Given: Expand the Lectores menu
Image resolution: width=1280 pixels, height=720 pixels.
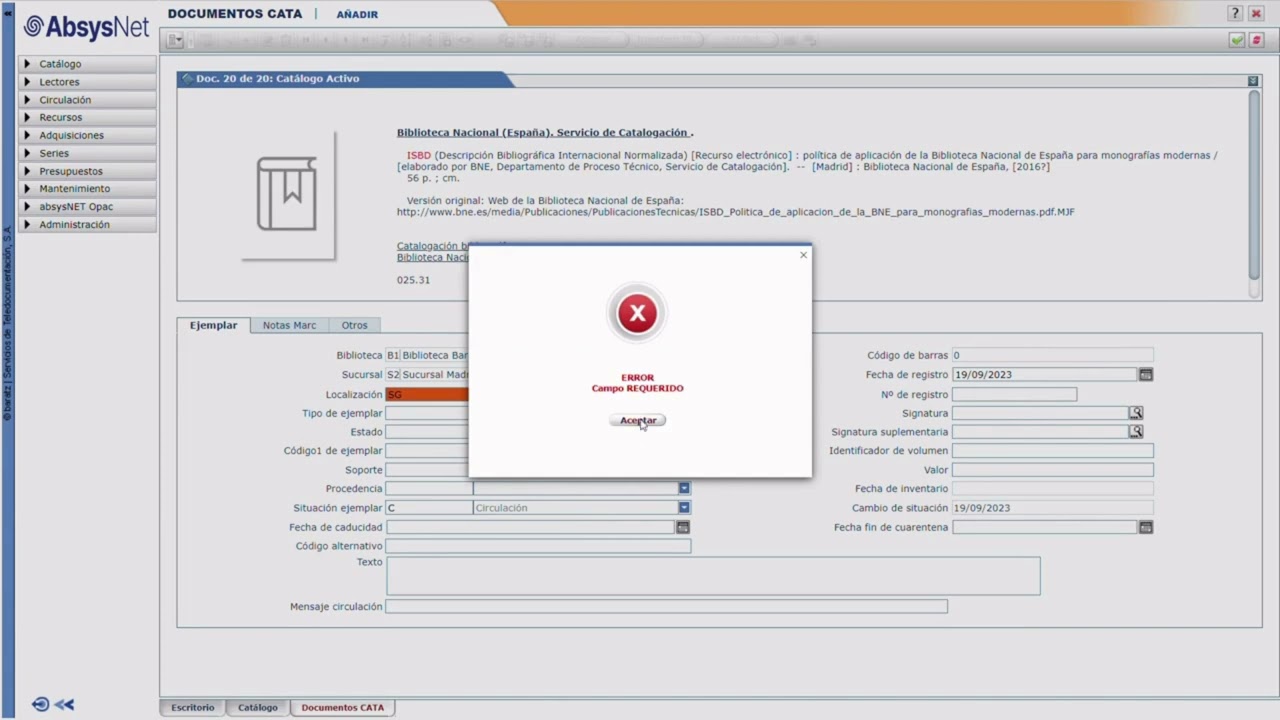Looking at the screenshot, I should 88,82.
